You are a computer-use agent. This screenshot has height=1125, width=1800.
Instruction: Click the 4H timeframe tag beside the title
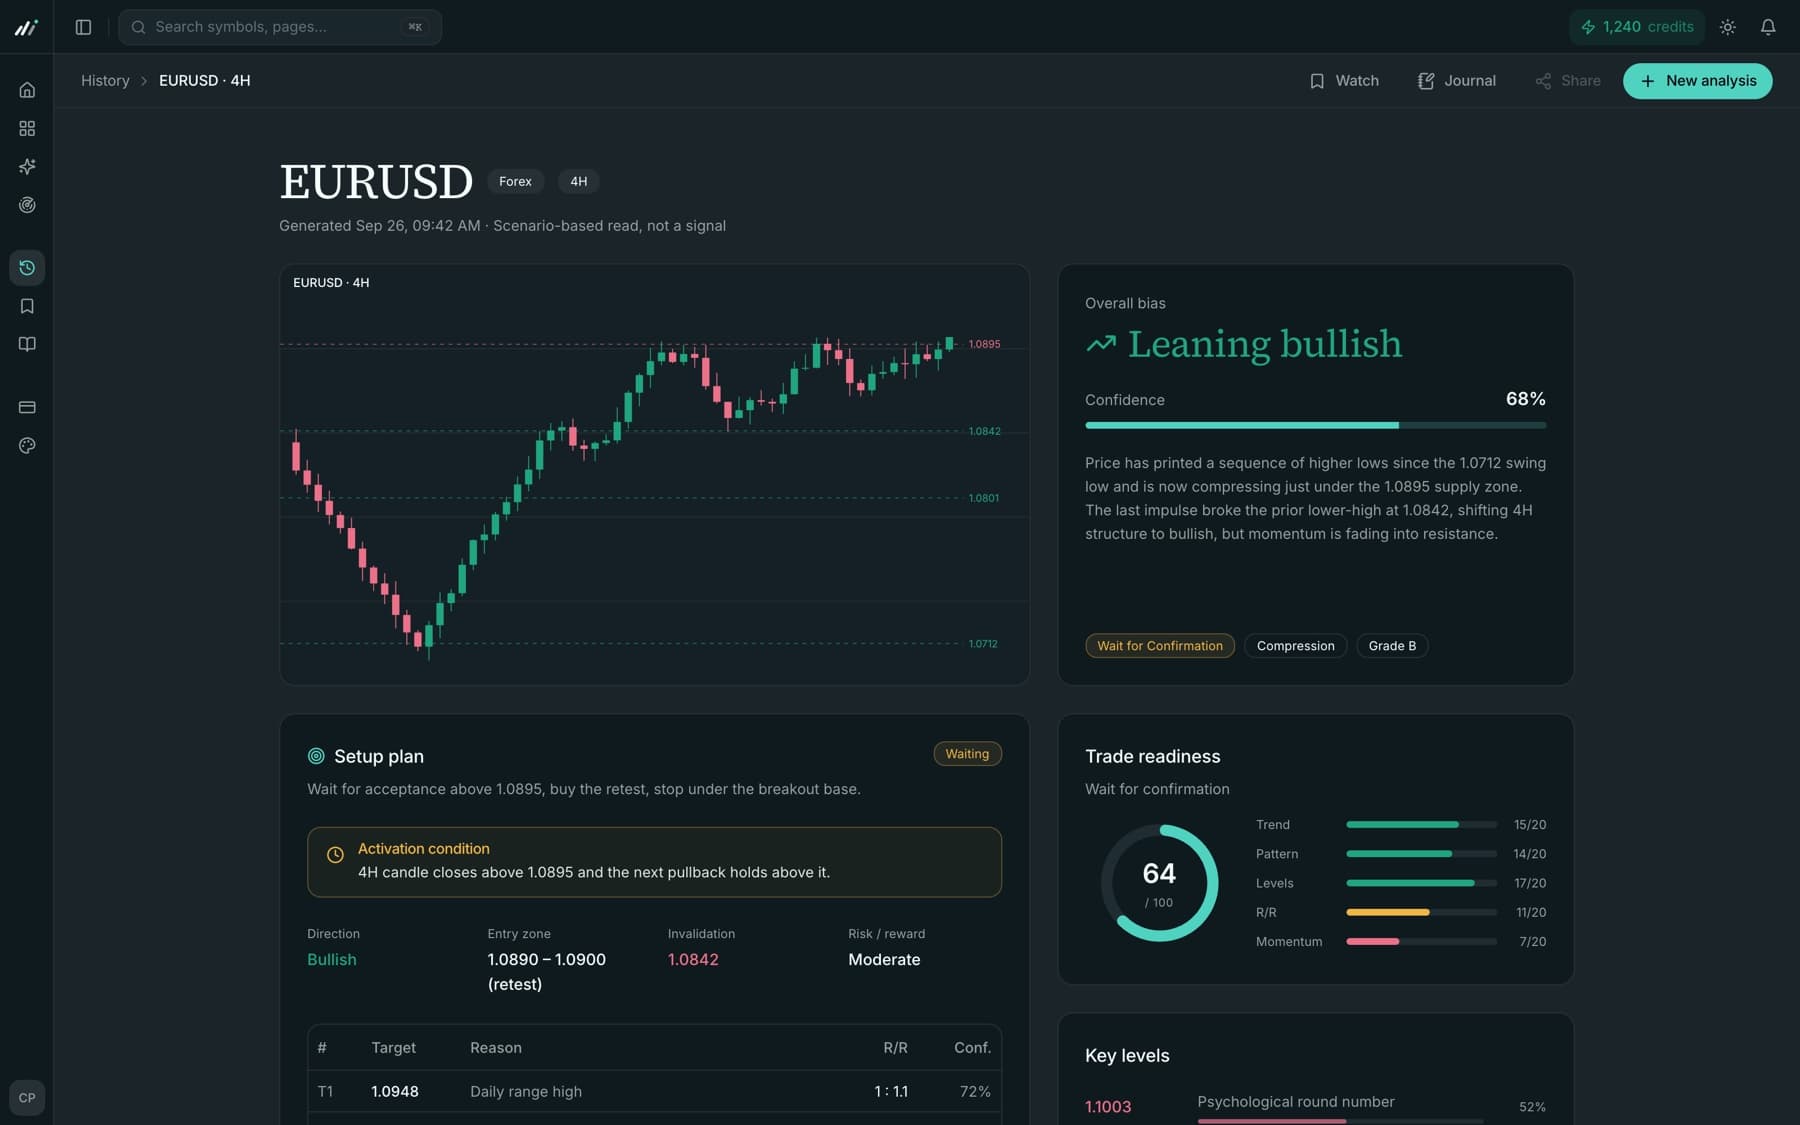coord(578,181)
